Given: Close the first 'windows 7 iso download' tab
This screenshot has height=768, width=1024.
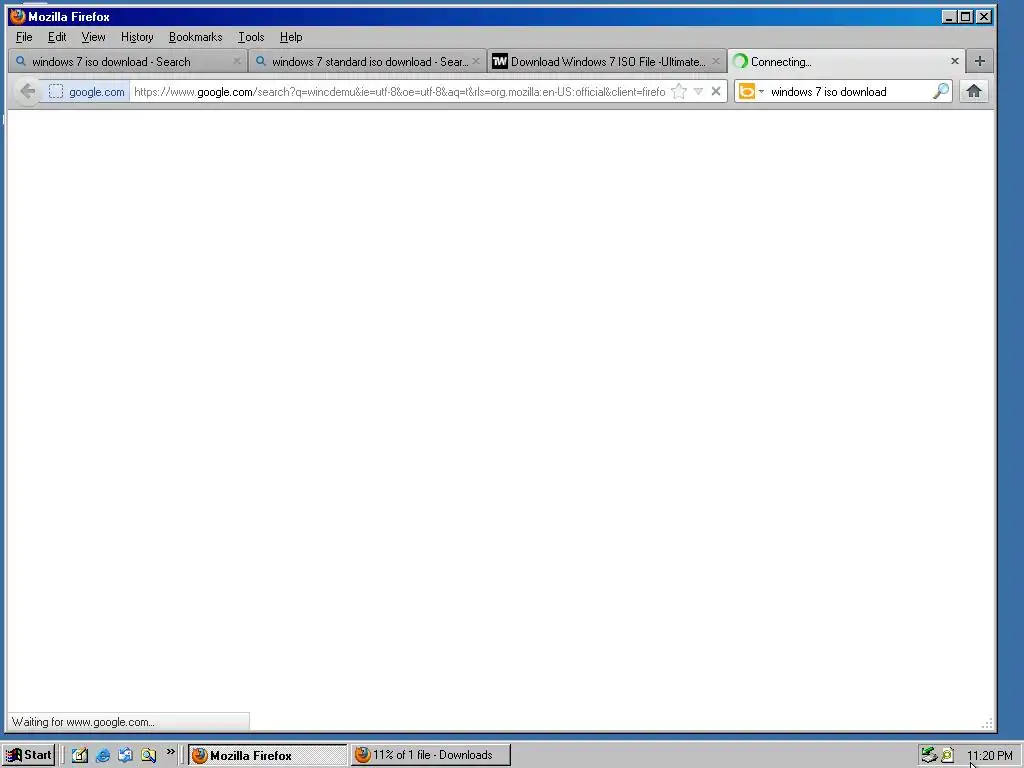Looking at the screenshot, I should pos(237,61).
